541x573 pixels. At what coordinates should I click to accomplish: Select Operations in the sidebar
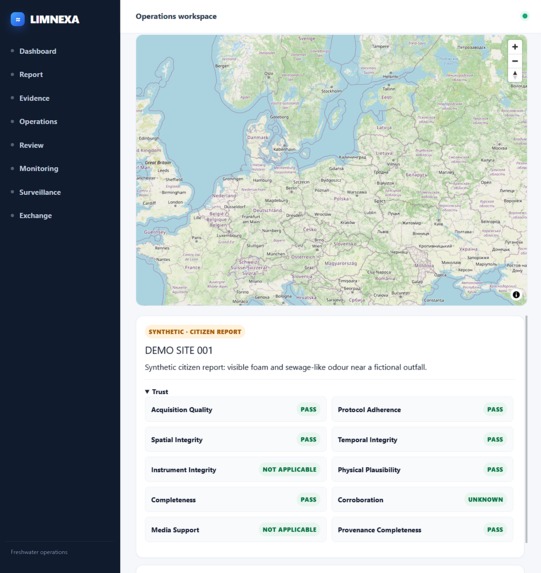coord(38,122)
